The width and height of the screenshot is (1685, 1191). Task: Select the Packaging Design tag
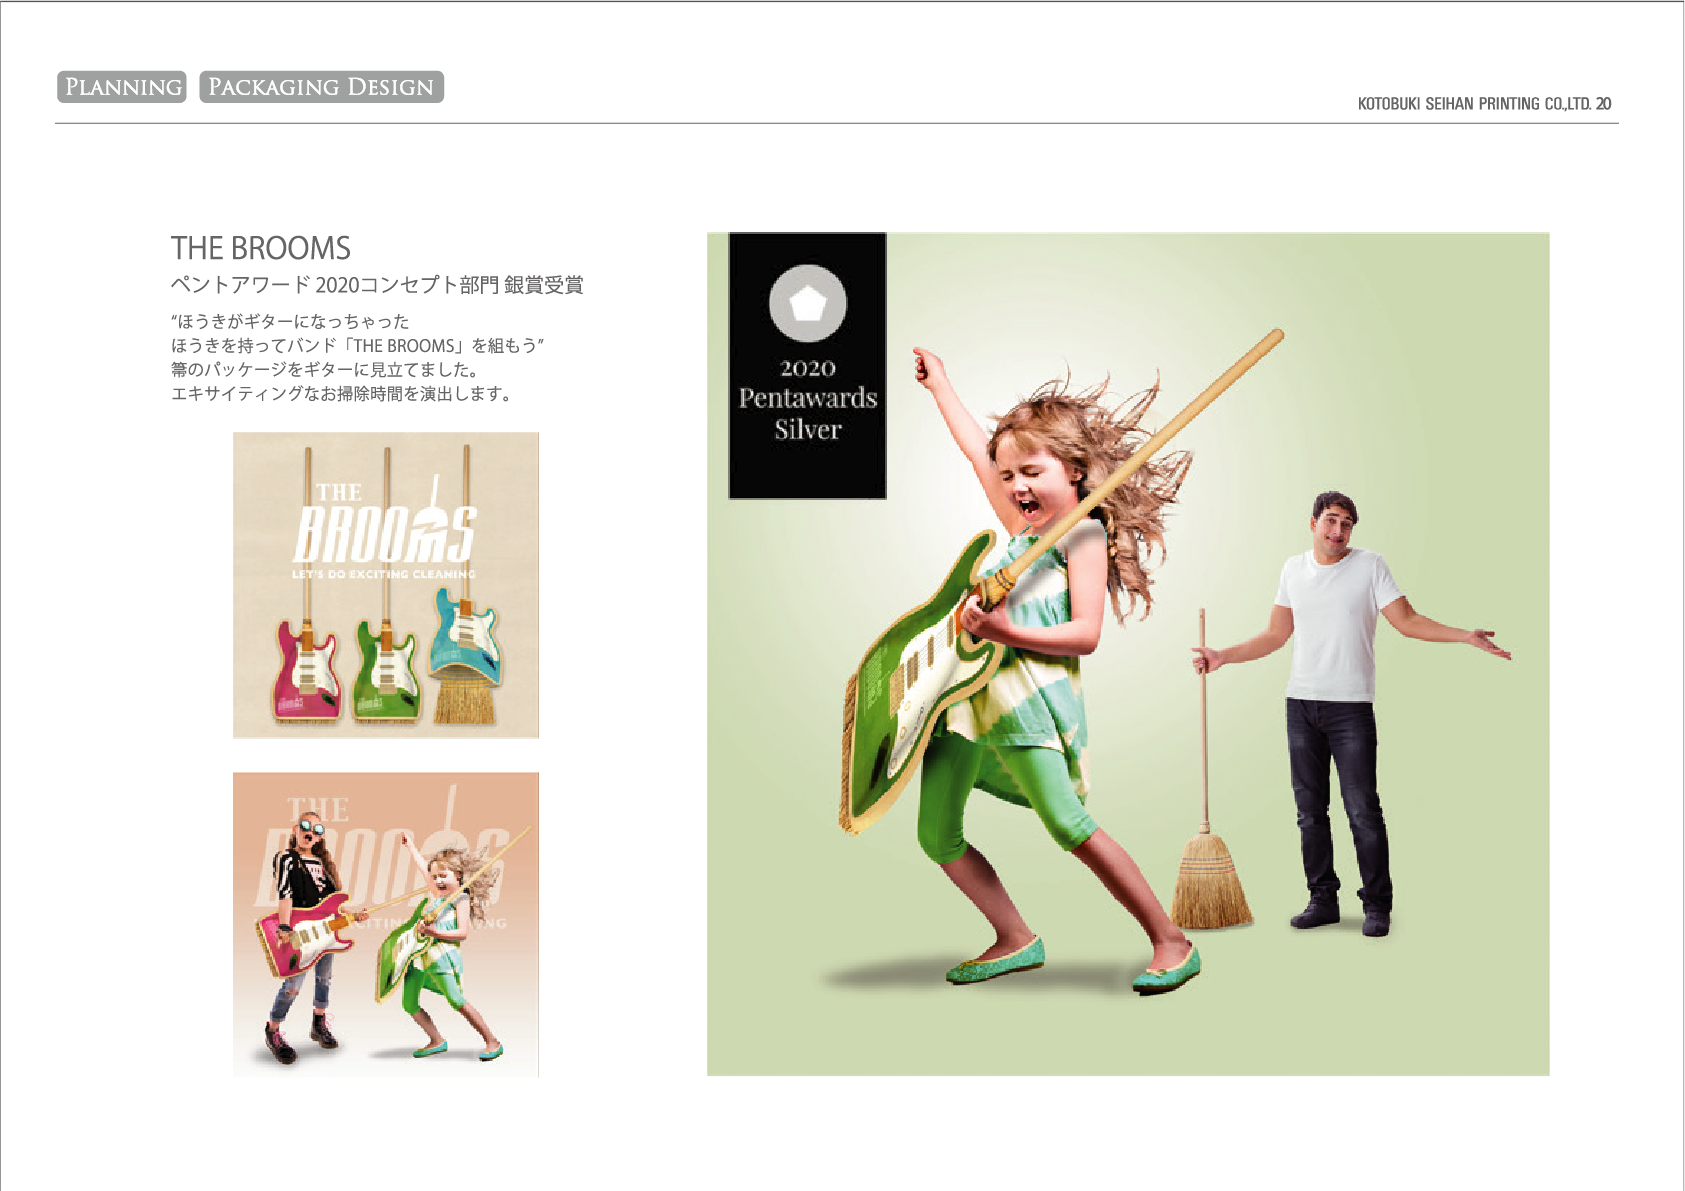click(x=321, y=87)
